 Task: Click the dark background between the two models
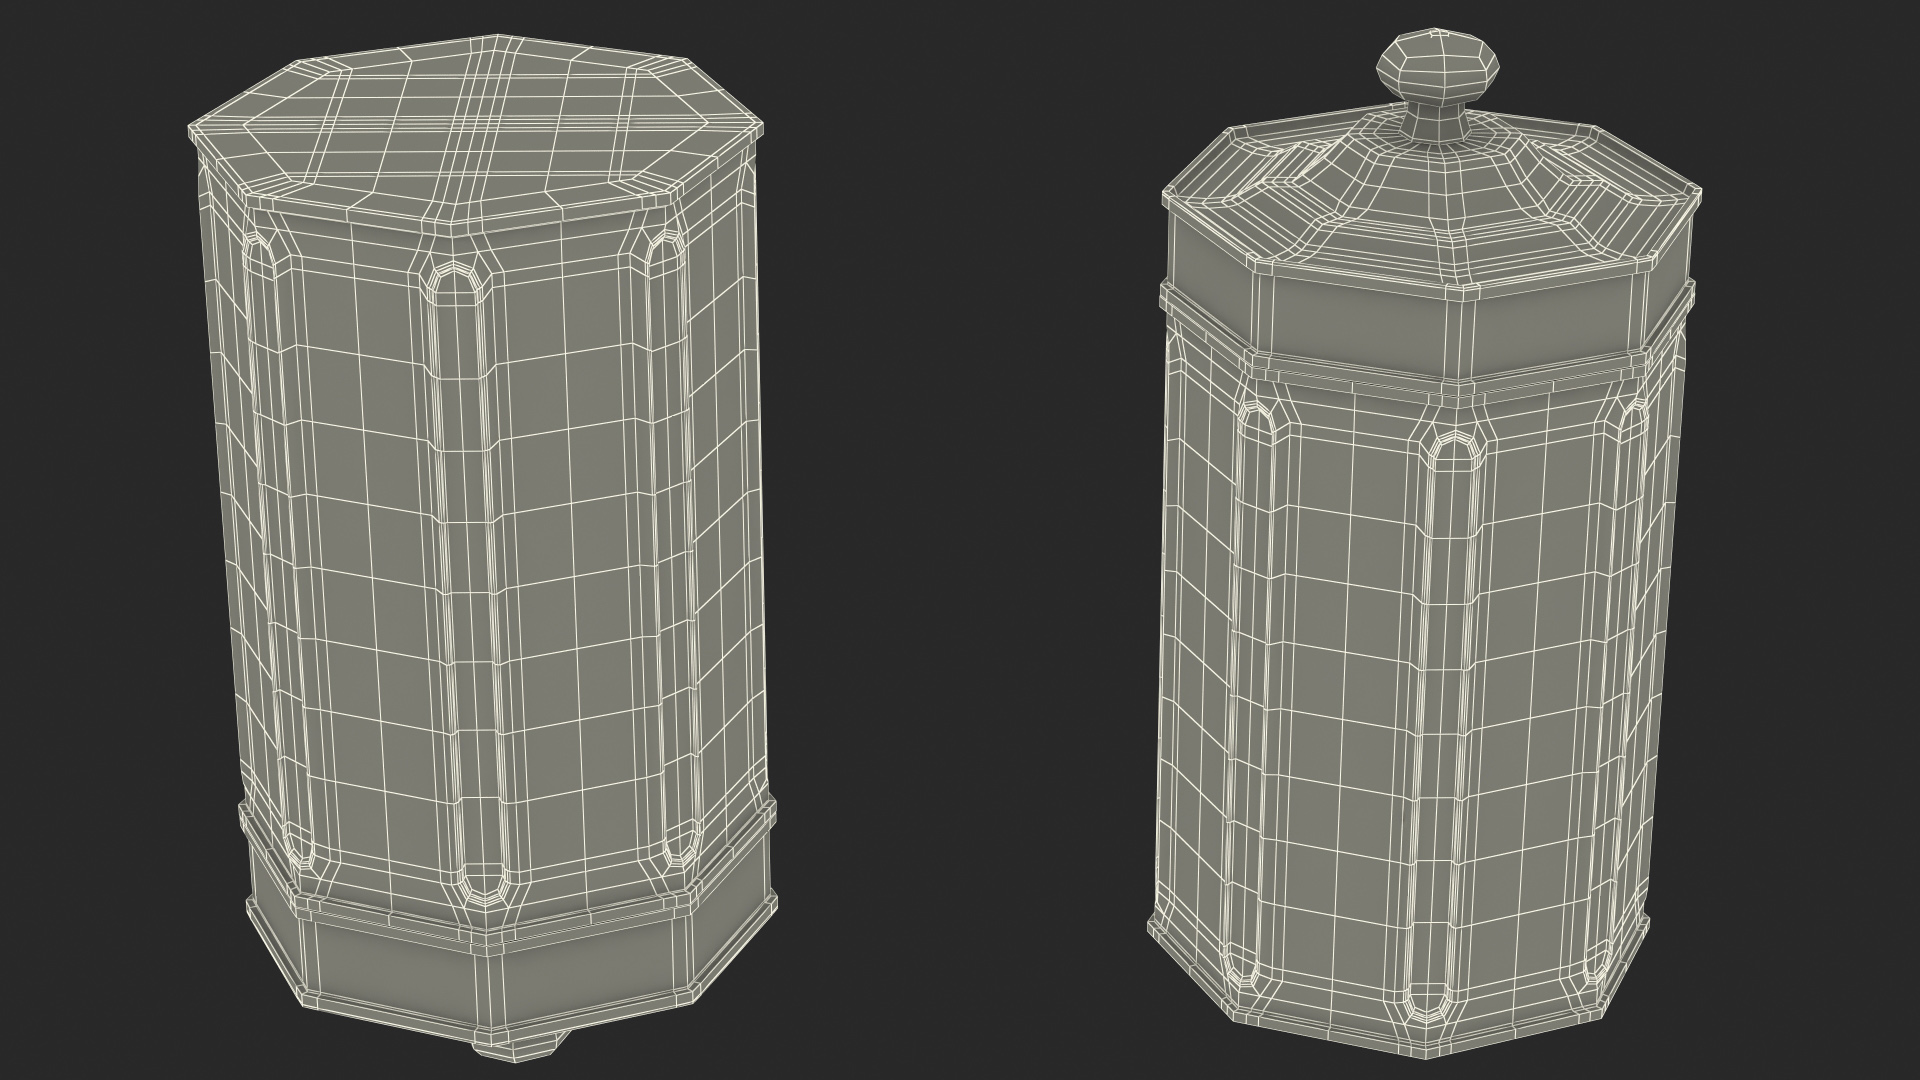[960, 540]
